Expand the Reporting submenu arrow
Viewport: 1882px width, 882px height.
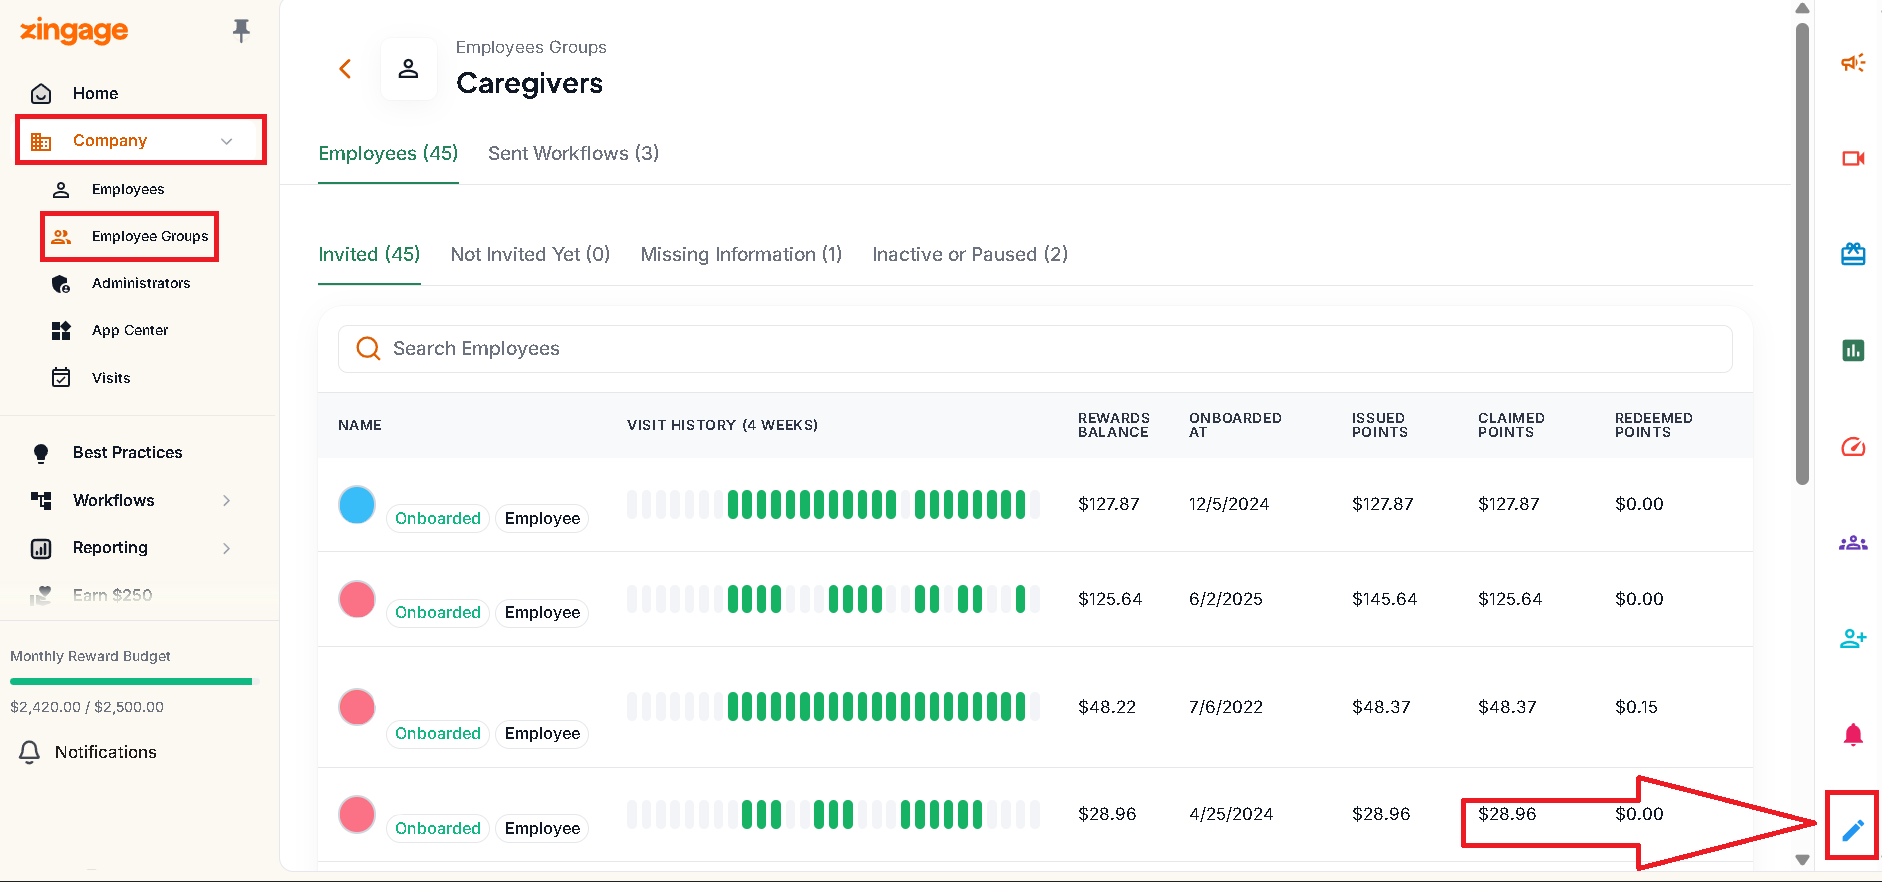click(227, 548)
